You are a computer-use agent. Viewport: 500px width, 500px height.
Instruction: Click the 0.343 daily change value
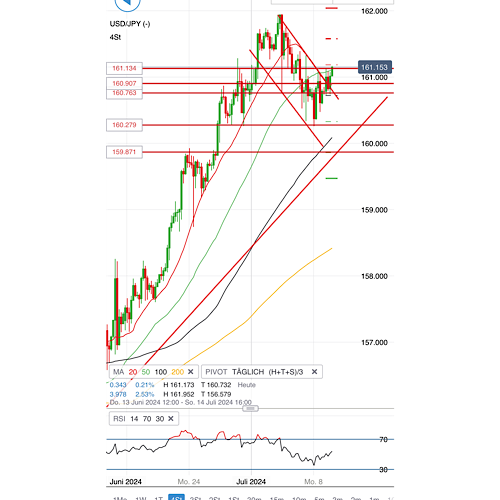click(118, 385)
